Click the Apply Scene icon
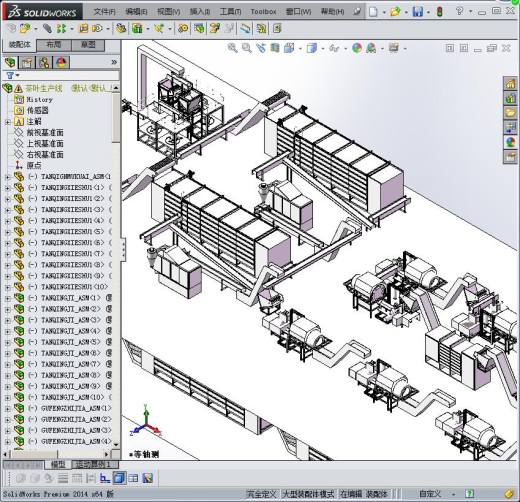This screenshot has width=520, height=502. (371, 48)
